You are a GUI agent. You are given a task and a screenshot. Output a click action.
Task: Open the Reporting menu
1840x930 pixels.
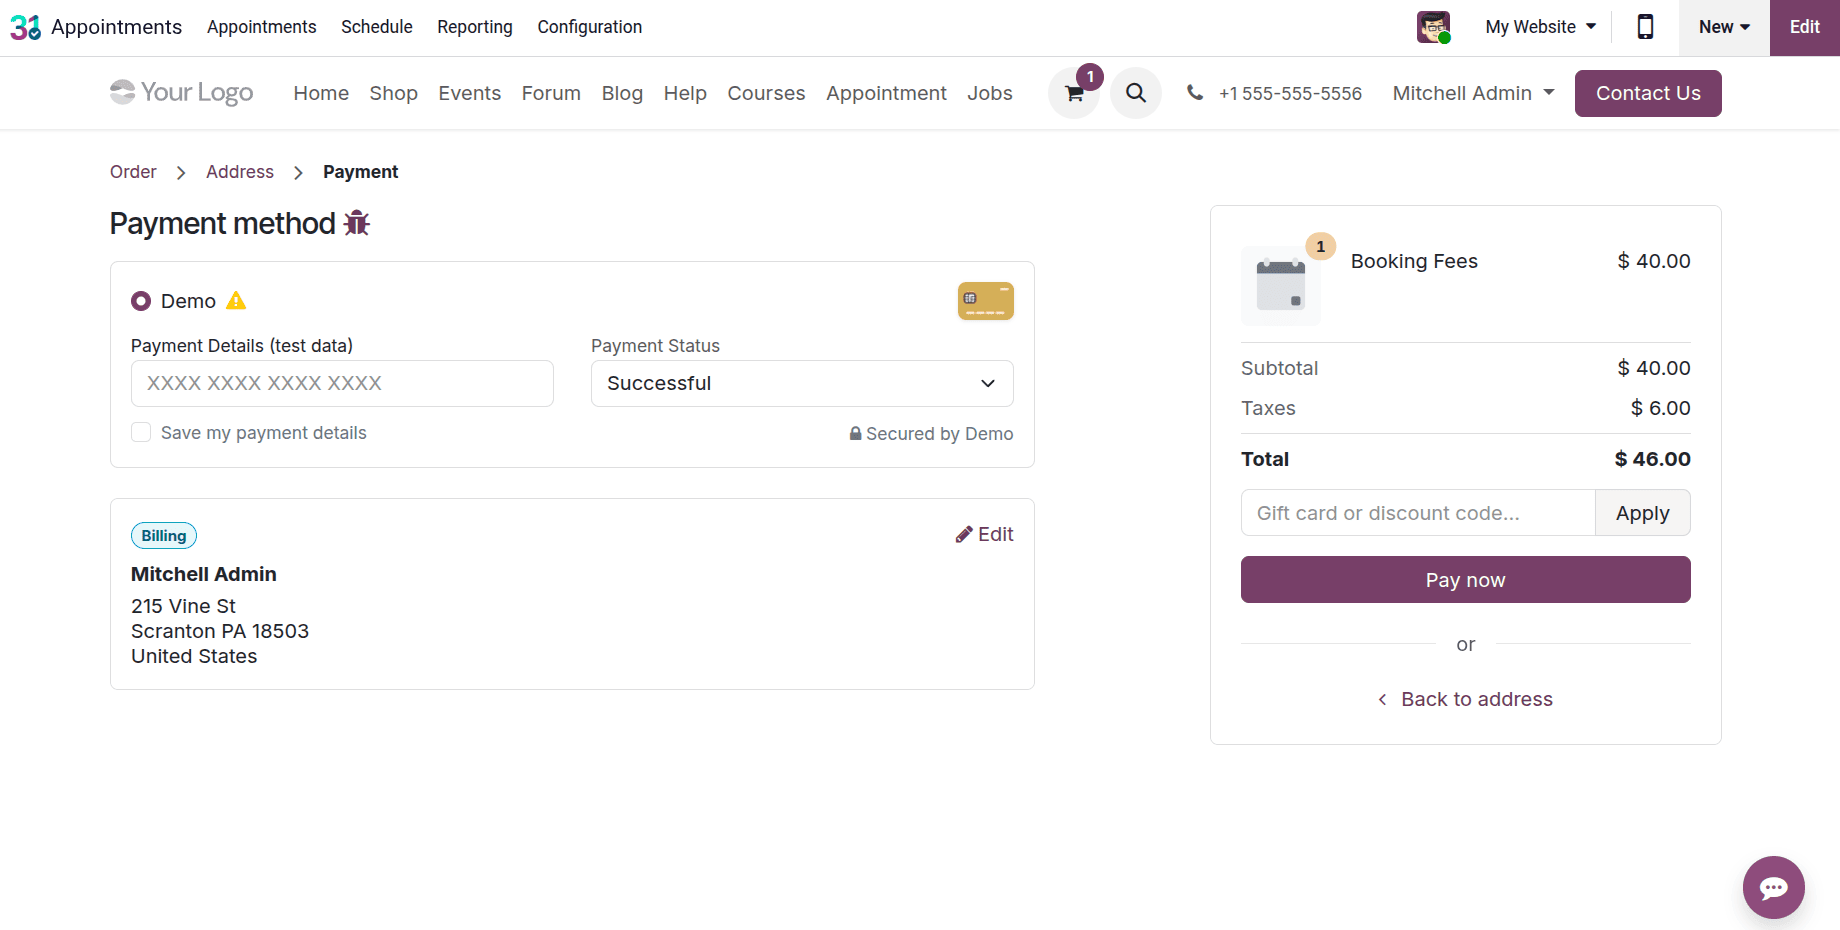coord(475,27)
